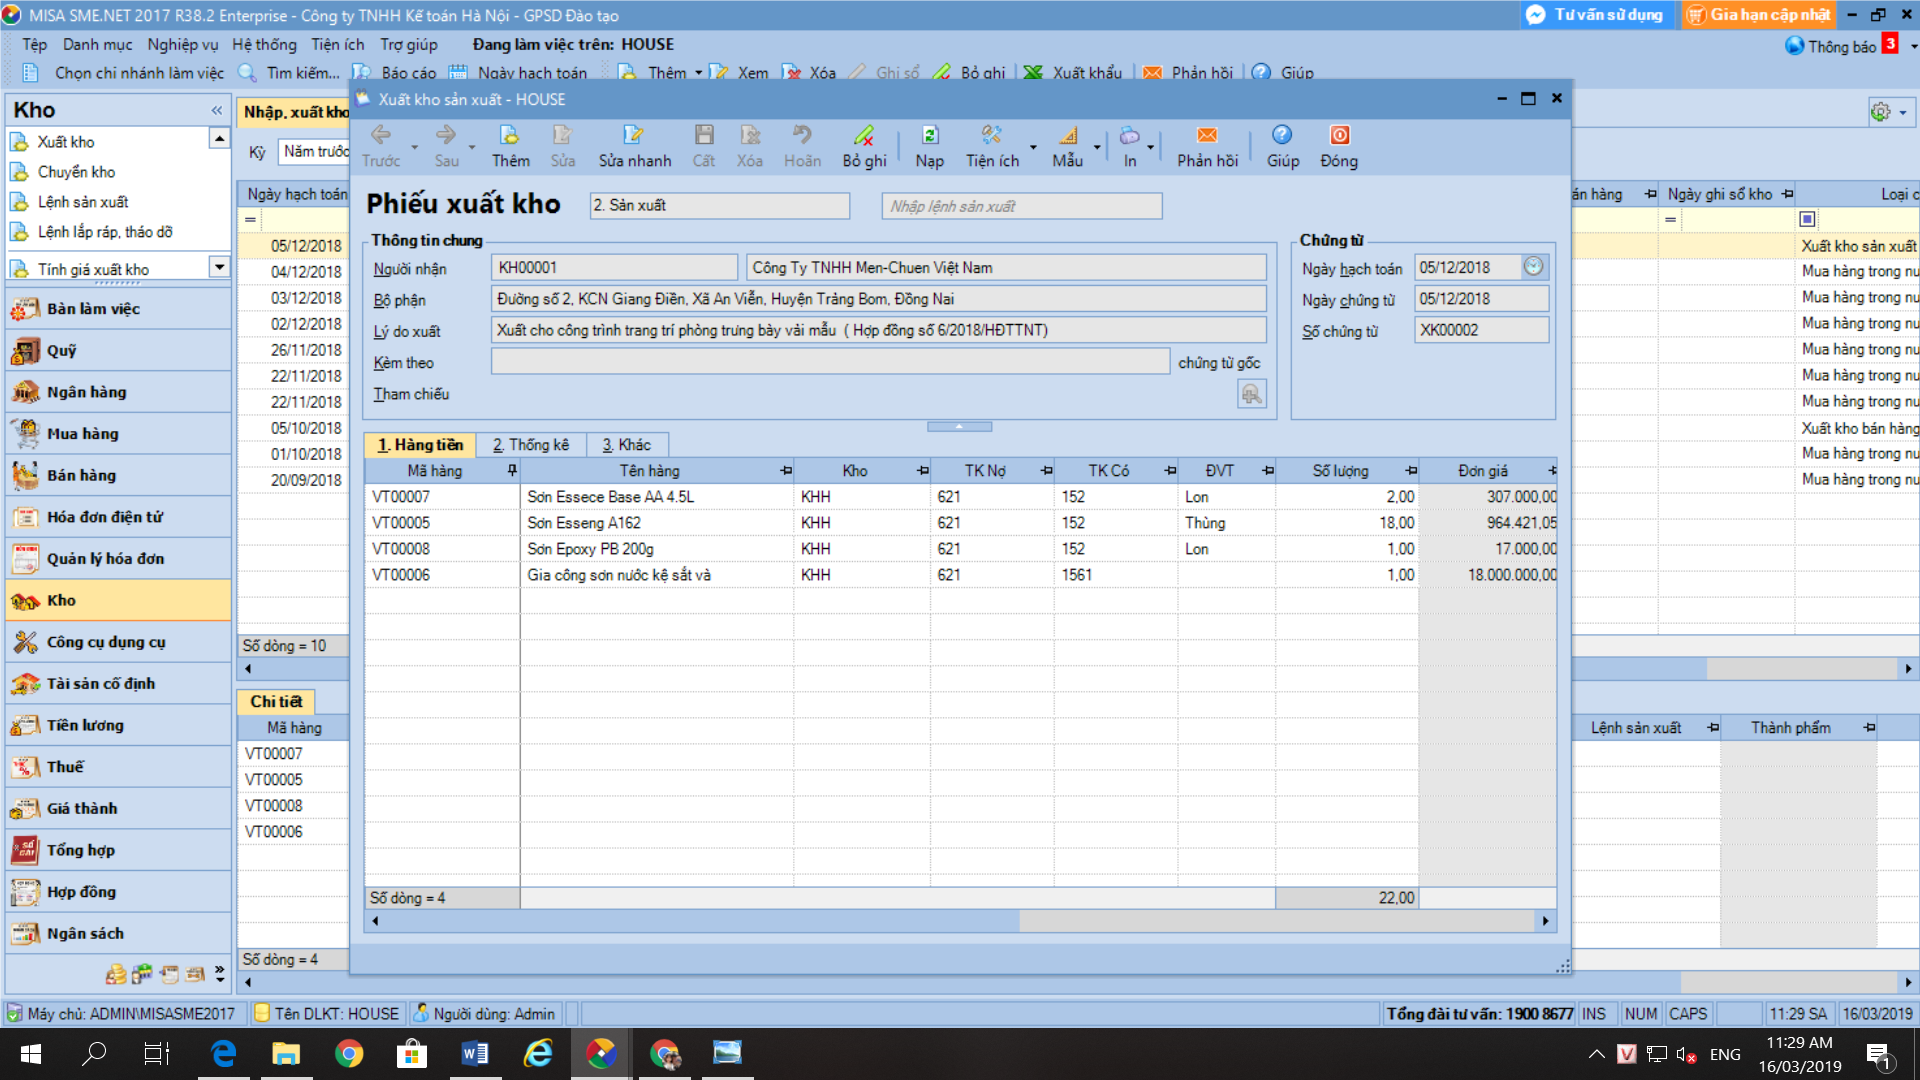The image size is (1920, 1080).
Task: Collapse the Kho side panel
Action: [x=217, y=110]
